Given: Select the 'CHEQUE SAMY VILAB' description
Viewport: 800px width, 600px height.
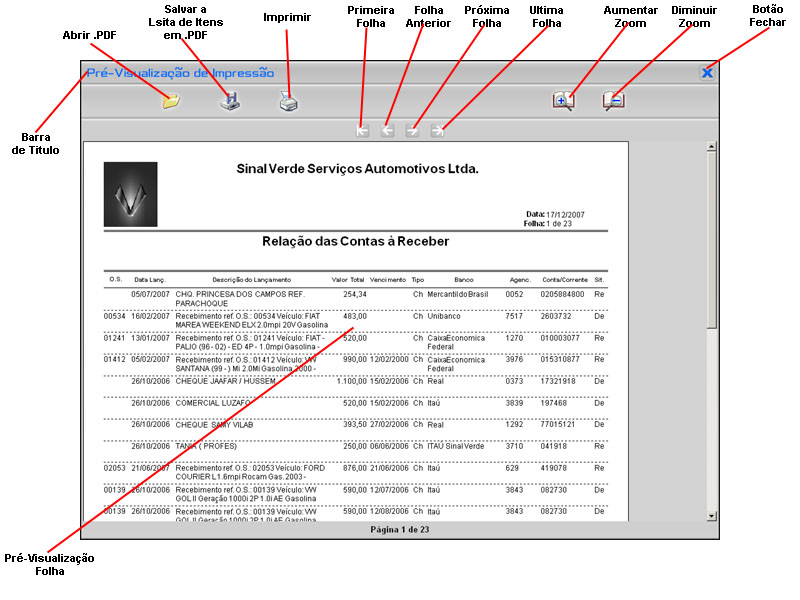Looking at the screenshot, I should 214,424.
